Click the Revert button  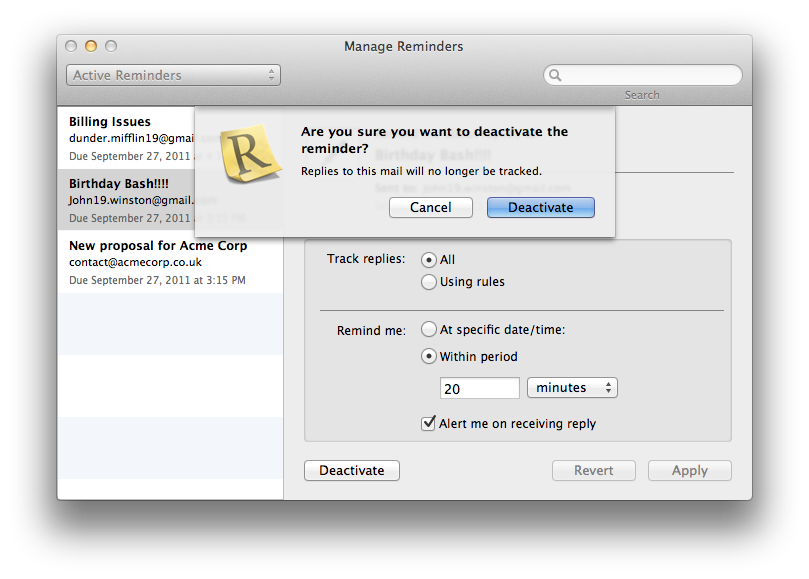tap(594, 471)
